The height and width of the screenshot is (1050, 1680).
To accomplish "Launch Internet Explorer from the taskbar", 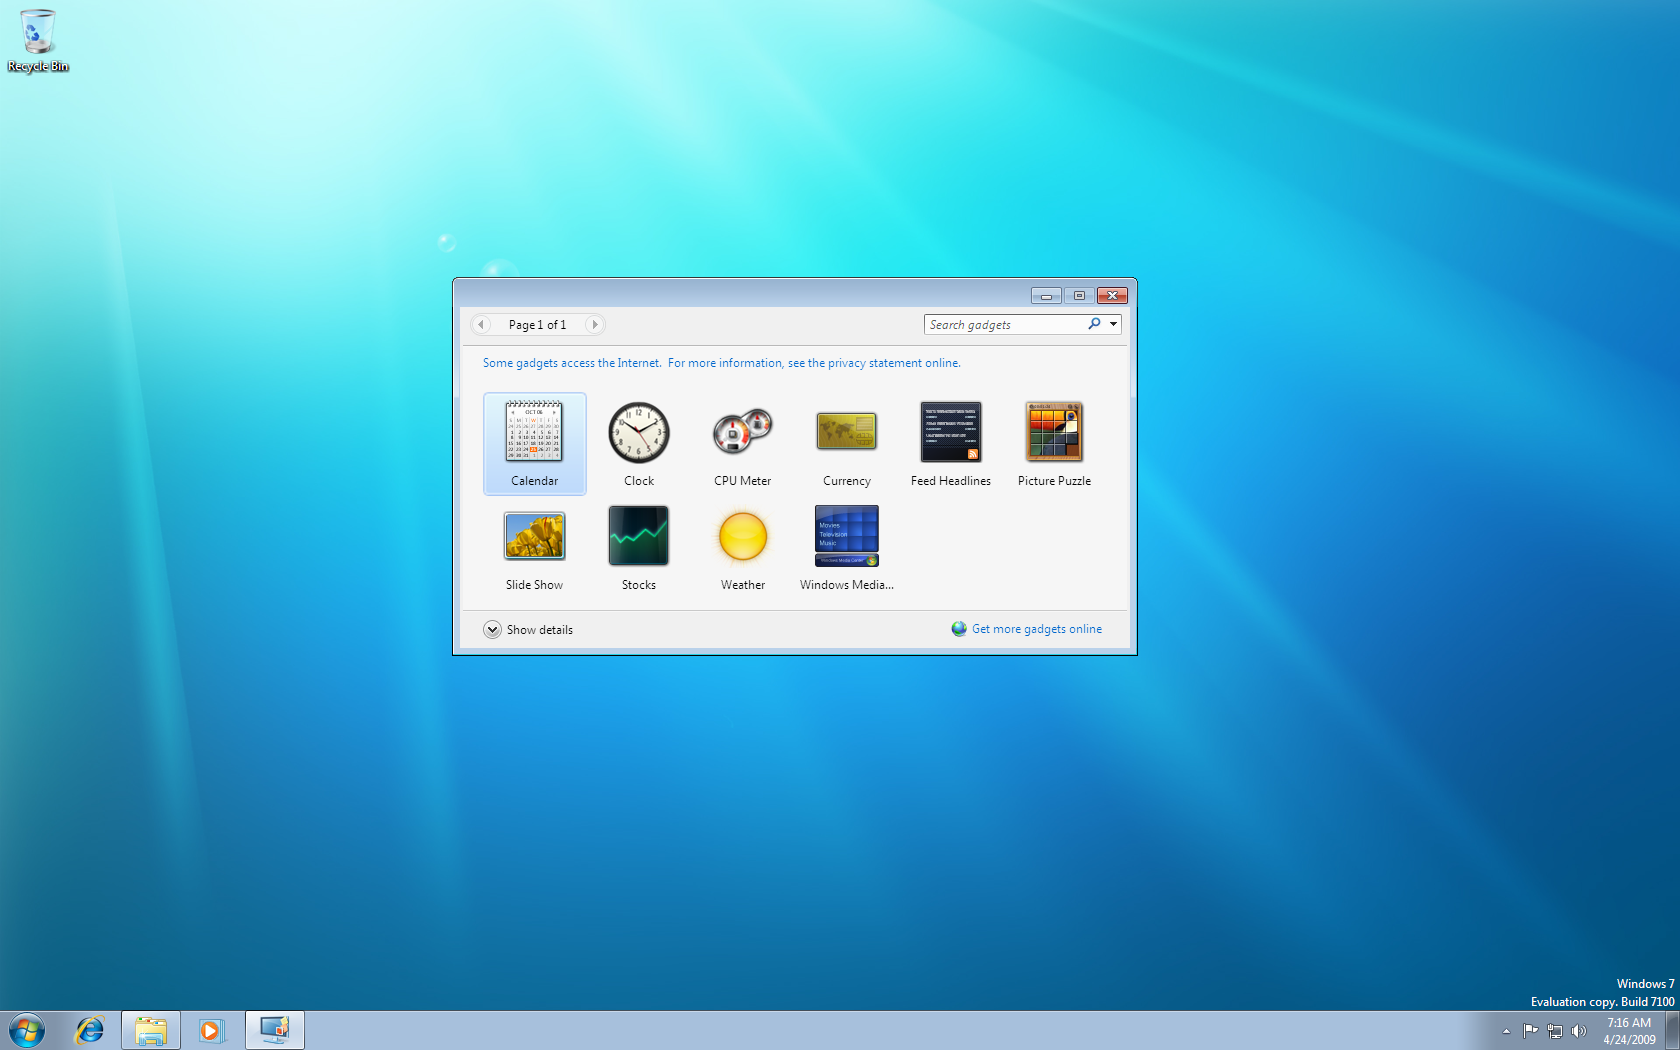I will 90,1029.
